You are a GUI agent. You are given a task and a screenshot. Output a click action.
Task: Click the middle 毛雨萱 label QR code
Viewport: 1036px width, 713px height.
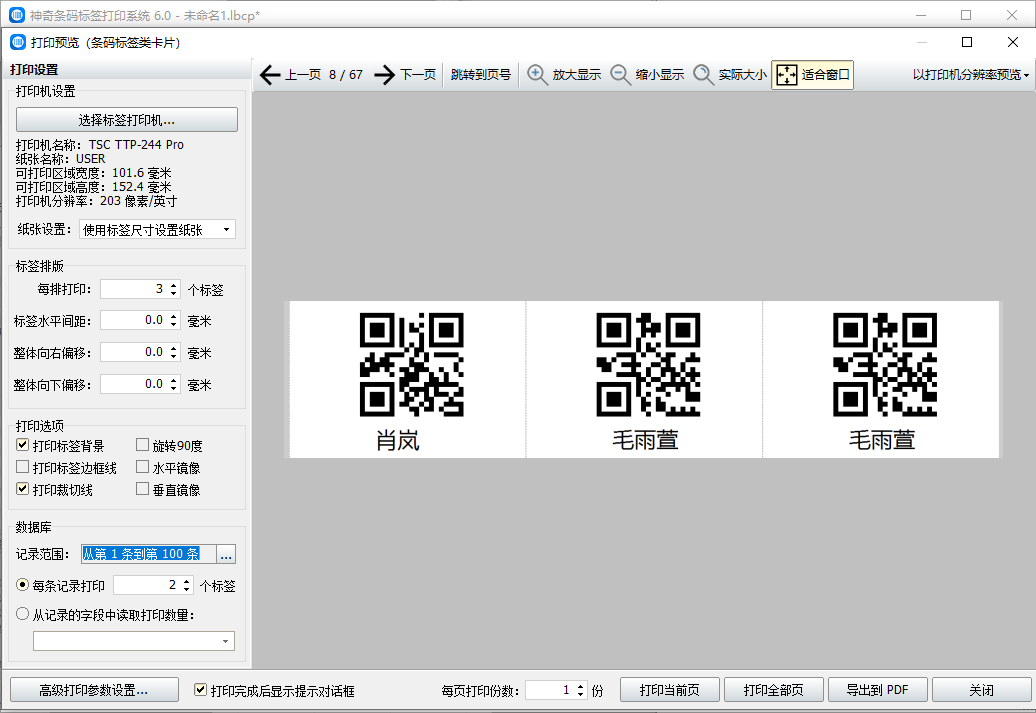pyautogui.click(x=648, y=365)
